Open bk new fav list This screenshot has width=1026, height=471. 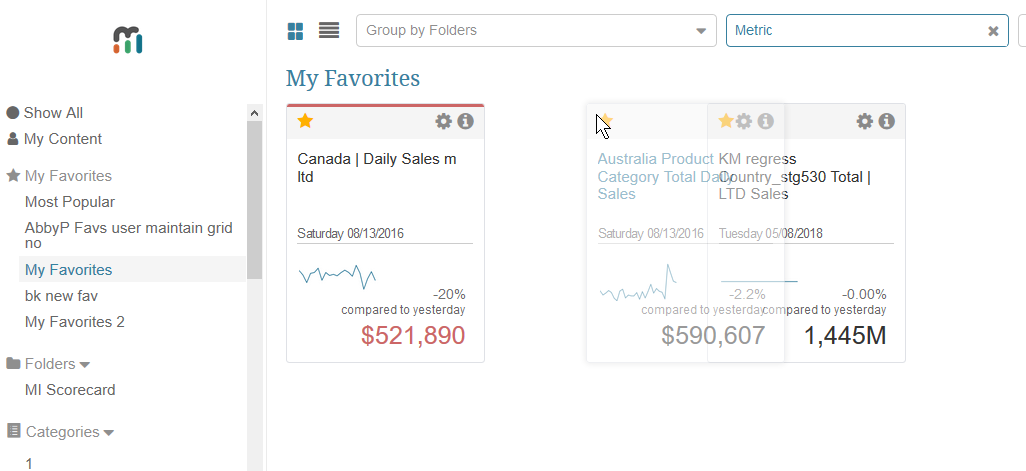click(61, 296)
